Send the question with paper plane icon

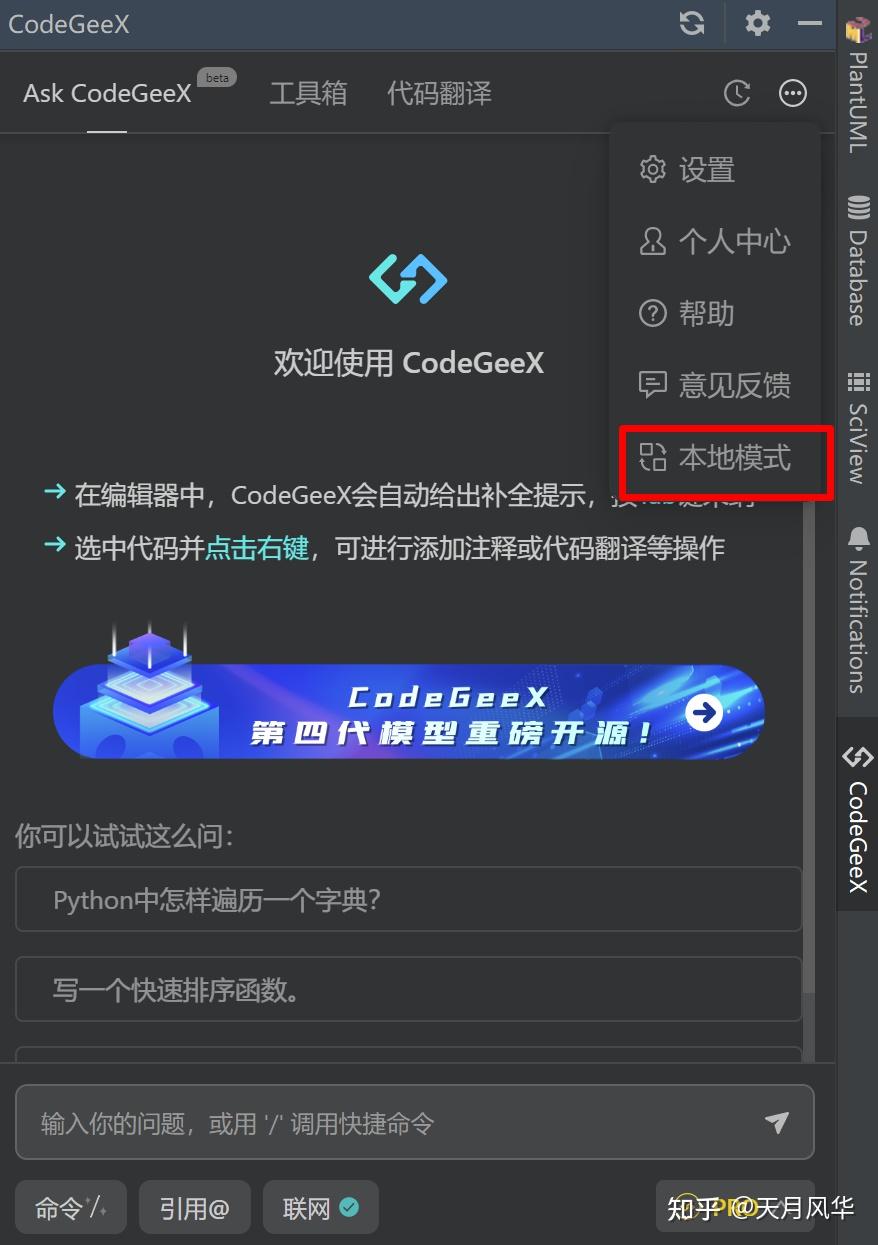(777, 1122)
